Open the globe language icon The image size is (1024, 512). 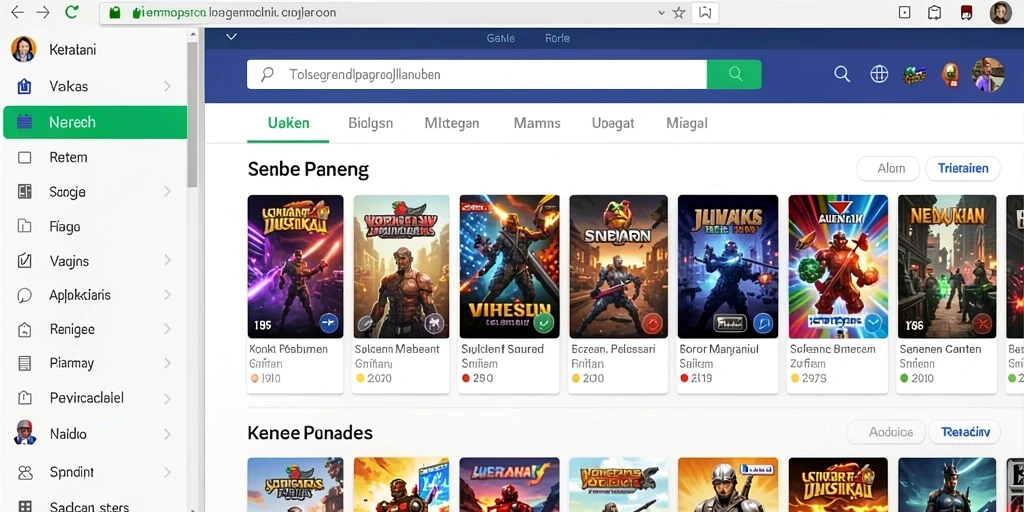tap(879, 74)
